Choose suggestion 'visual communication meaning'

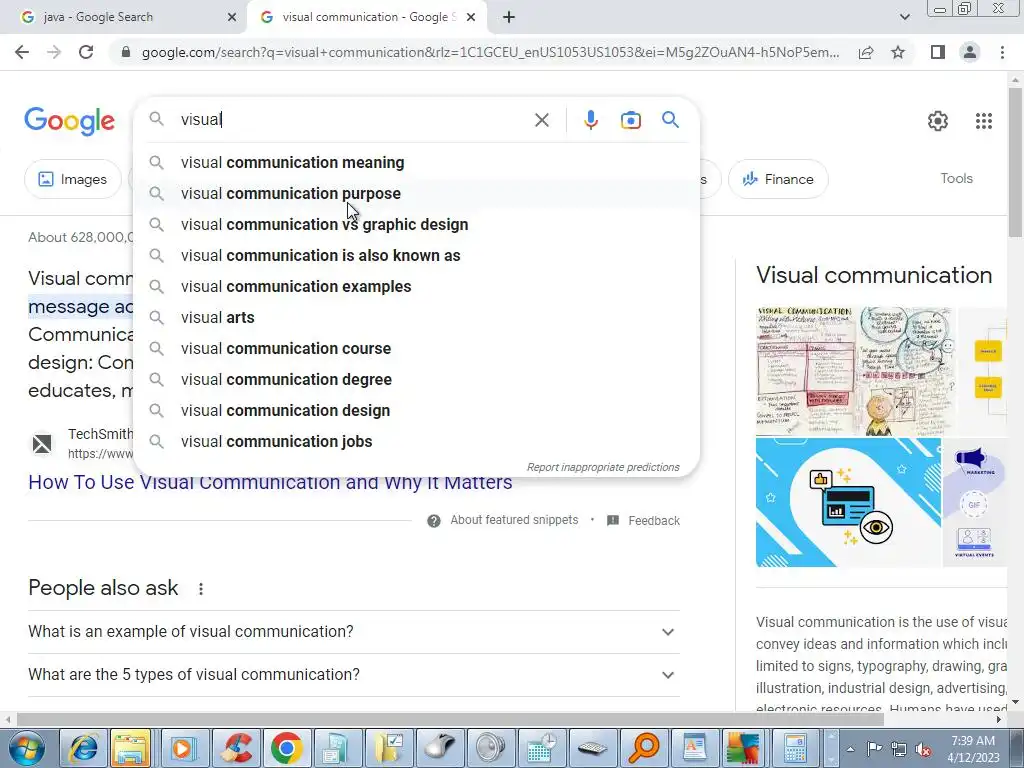[x=416, y=163]
